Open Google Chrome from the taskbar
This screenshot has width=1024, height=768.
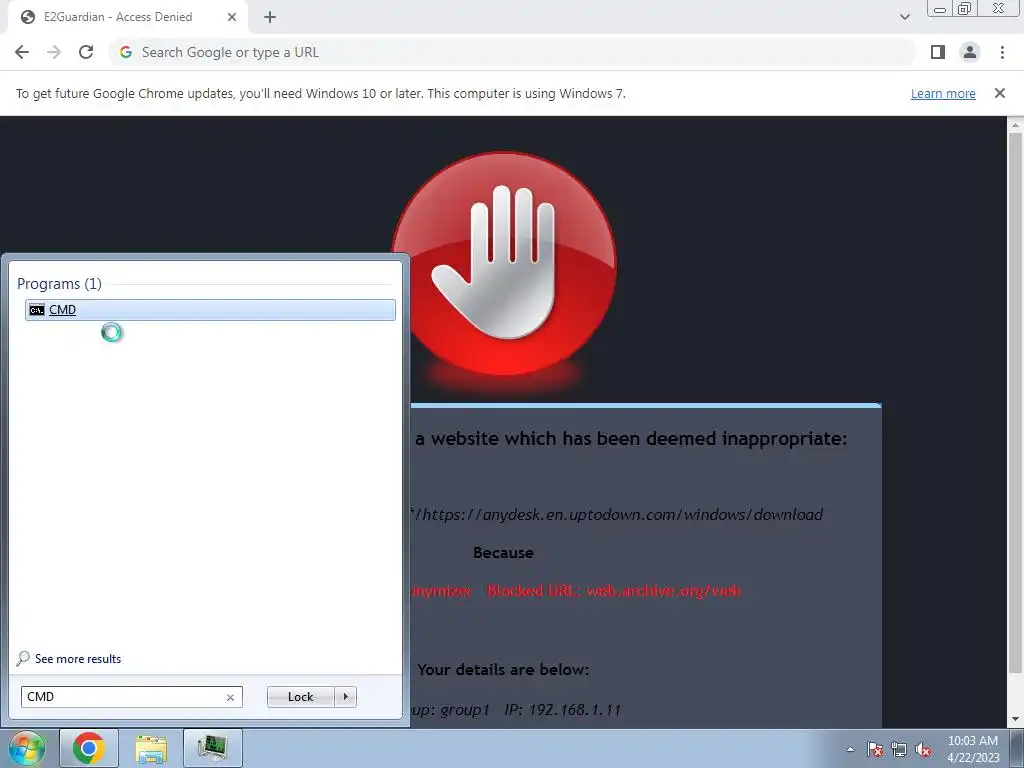(x=89, y=748)
